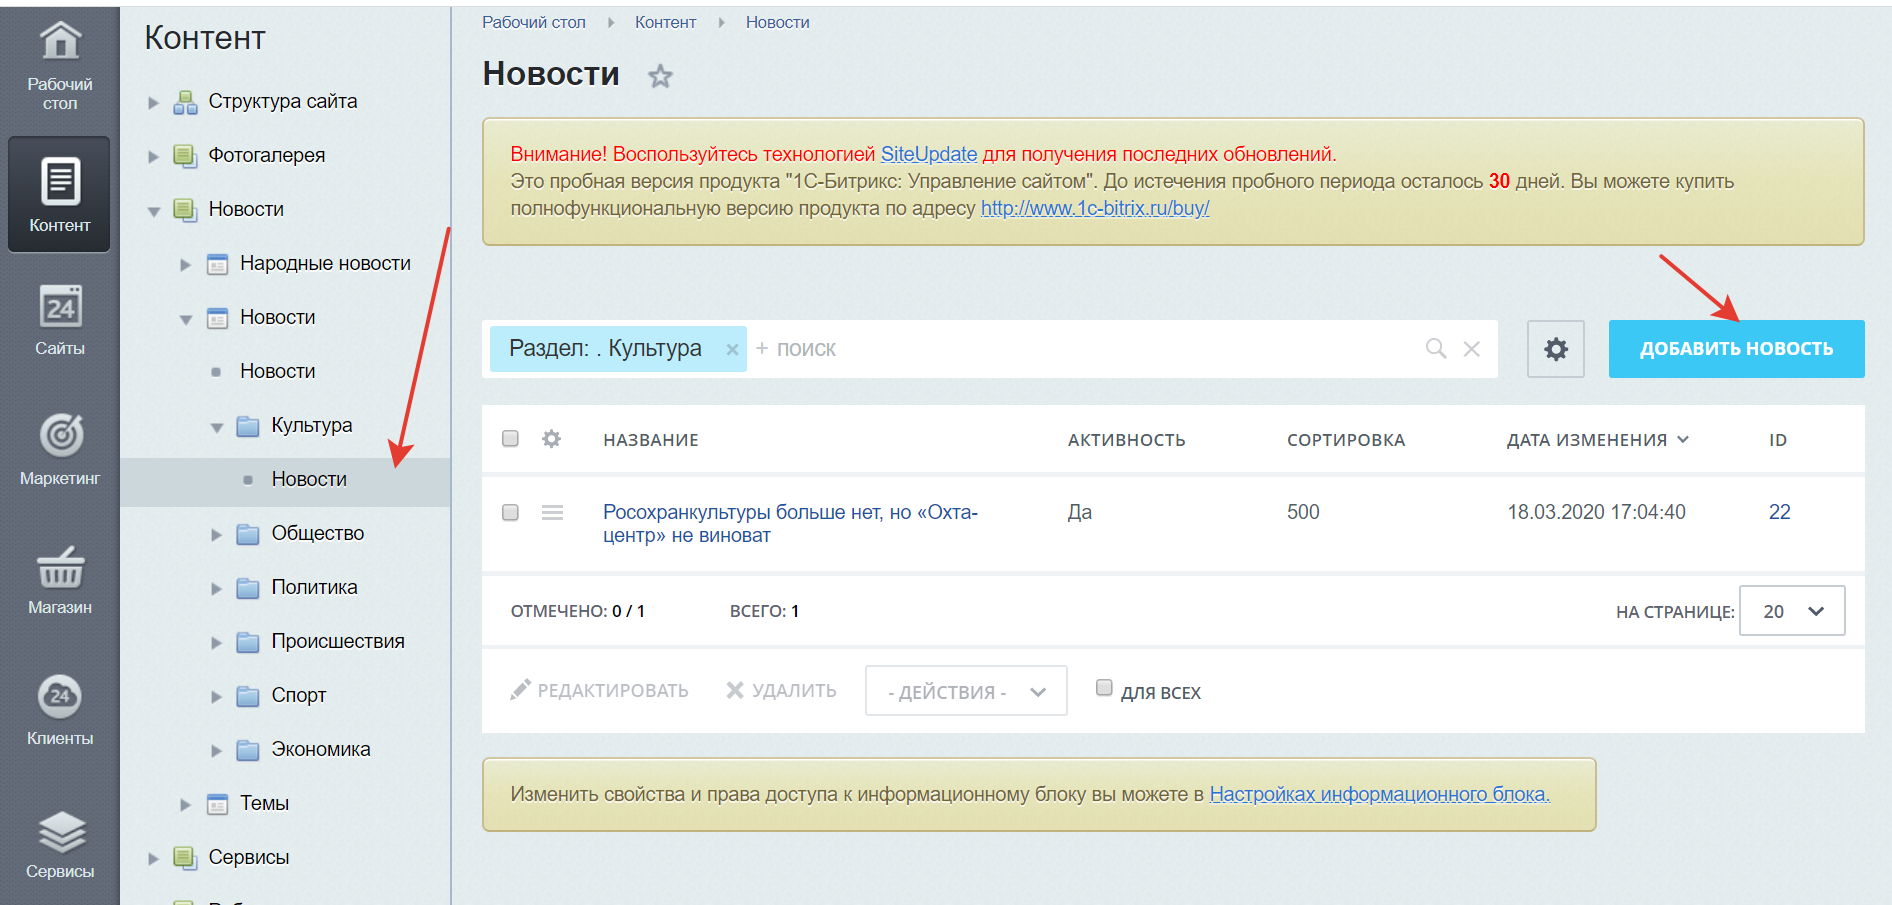Click the Общество folder icon
The height and width of the screenshot is (905, 1892).
tap(248, 534)
